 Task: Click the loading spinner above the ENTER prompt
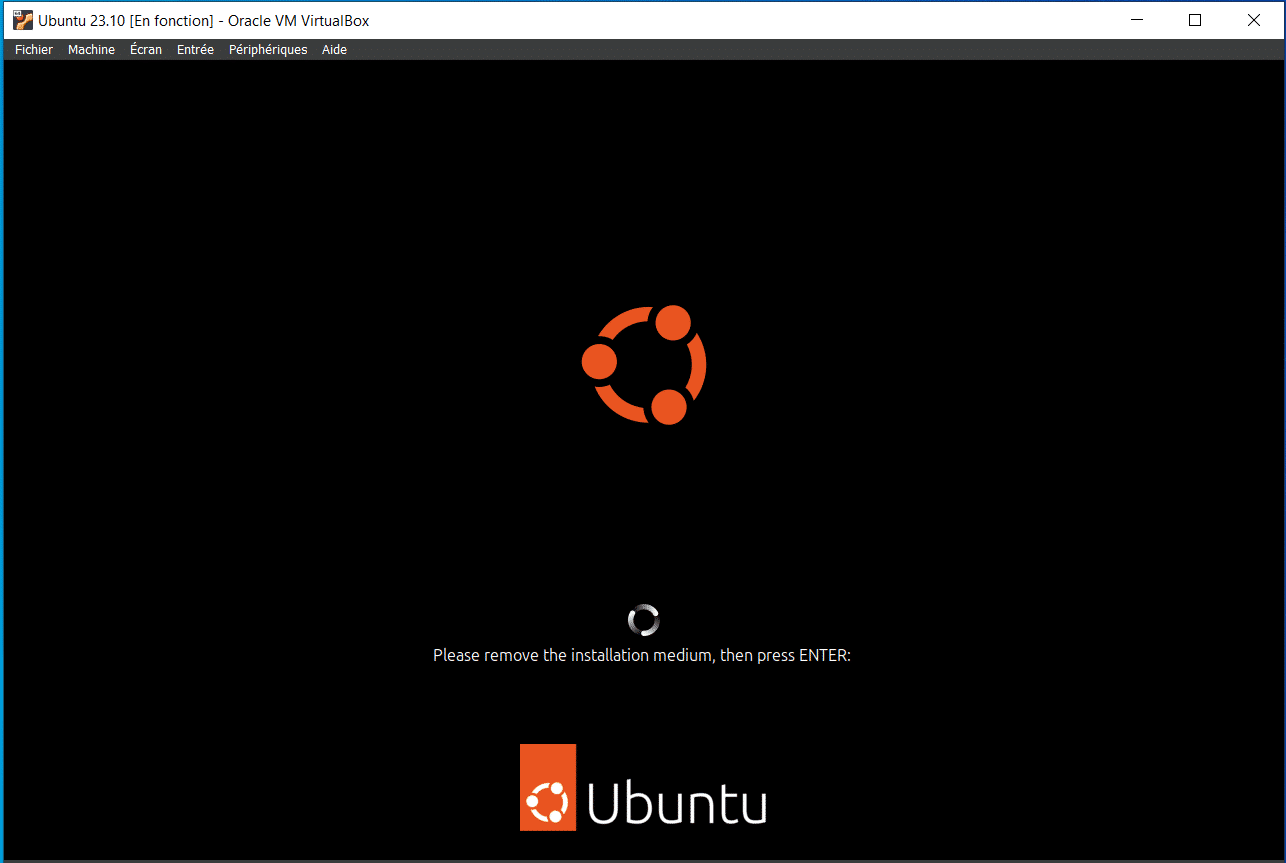coord(643,619)
